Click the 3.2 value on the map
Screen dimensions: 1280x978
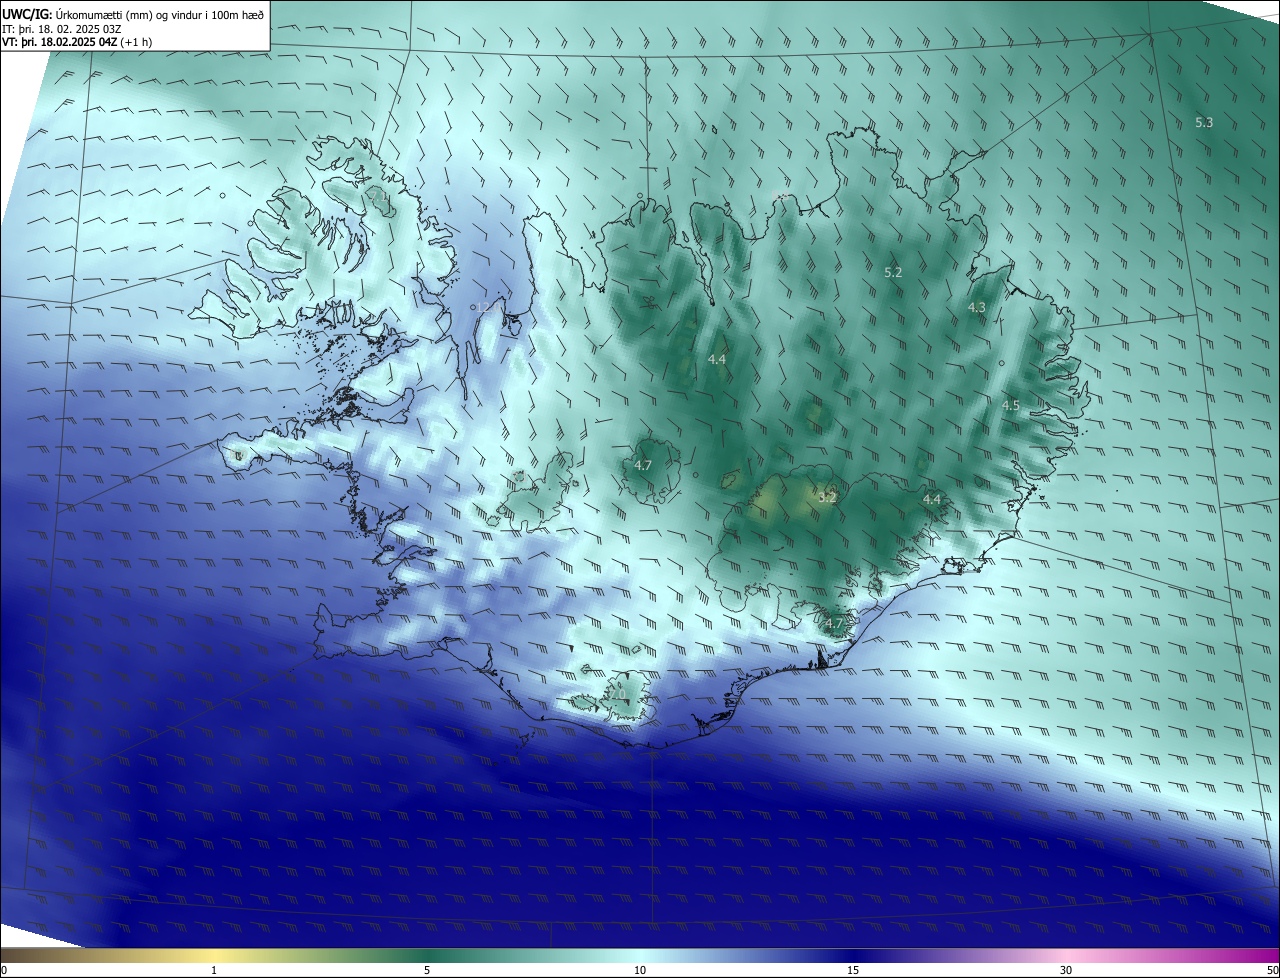pyautogui.click(x=827, y=497)
